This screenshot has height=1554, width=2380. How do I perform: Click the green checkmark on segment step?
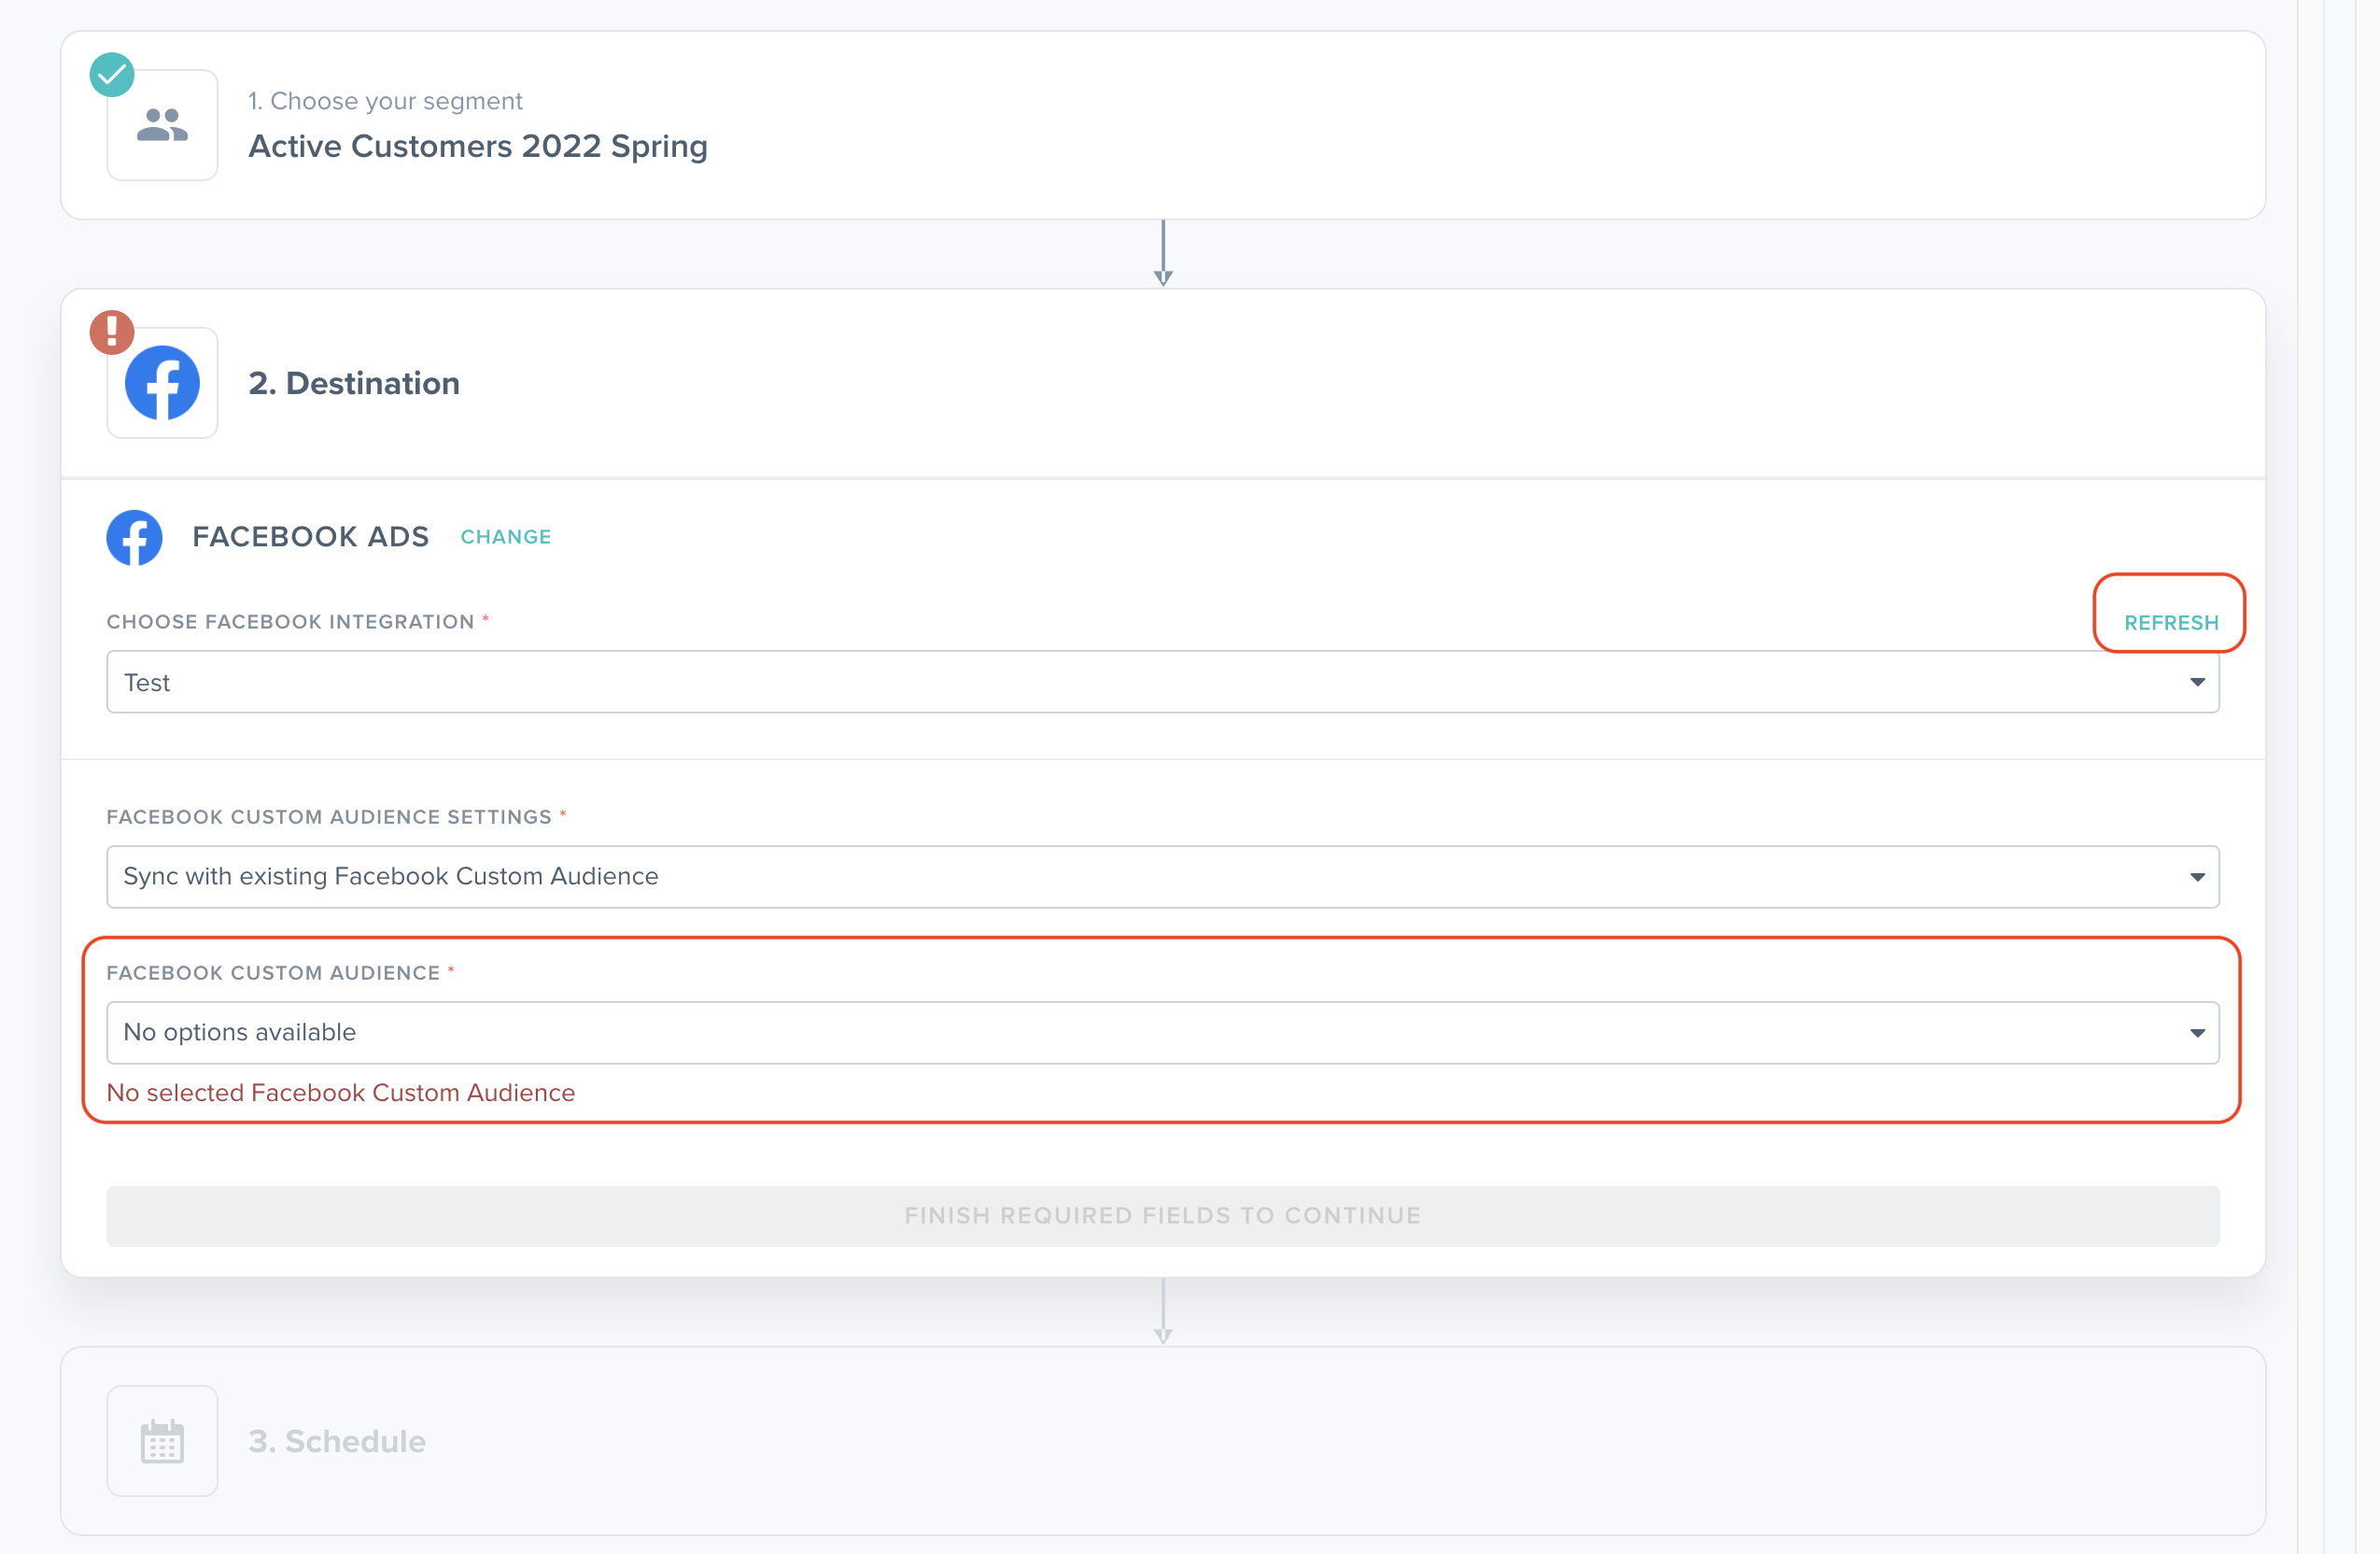coord(112,75)
